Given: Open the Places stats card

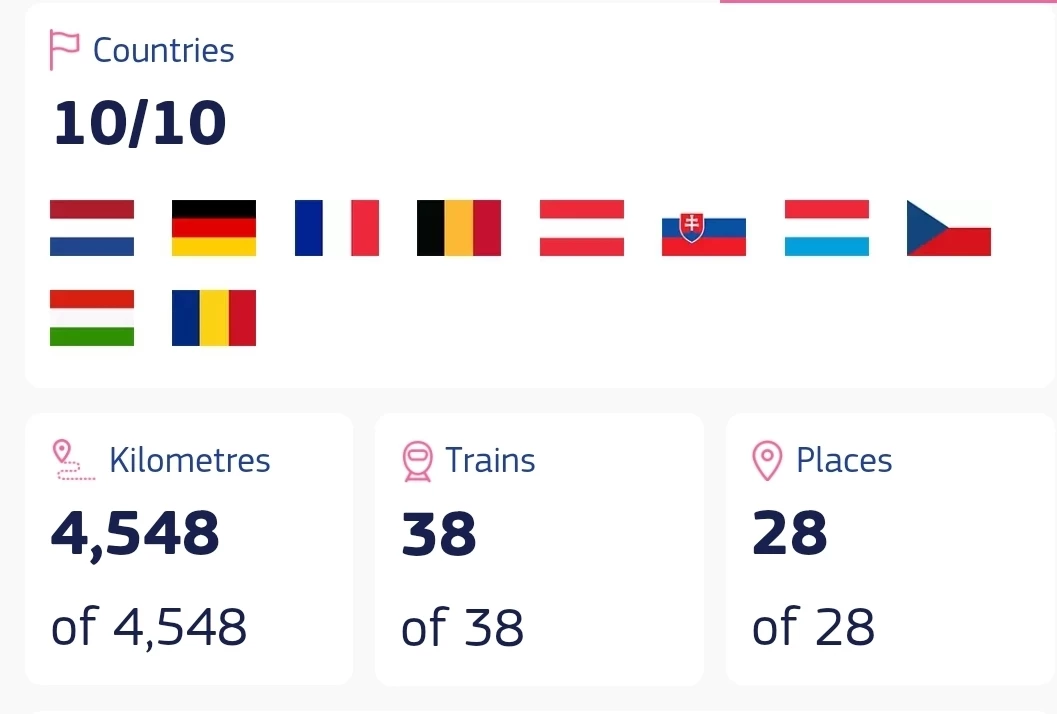Looking at the screenshot, I should (891, 549).
